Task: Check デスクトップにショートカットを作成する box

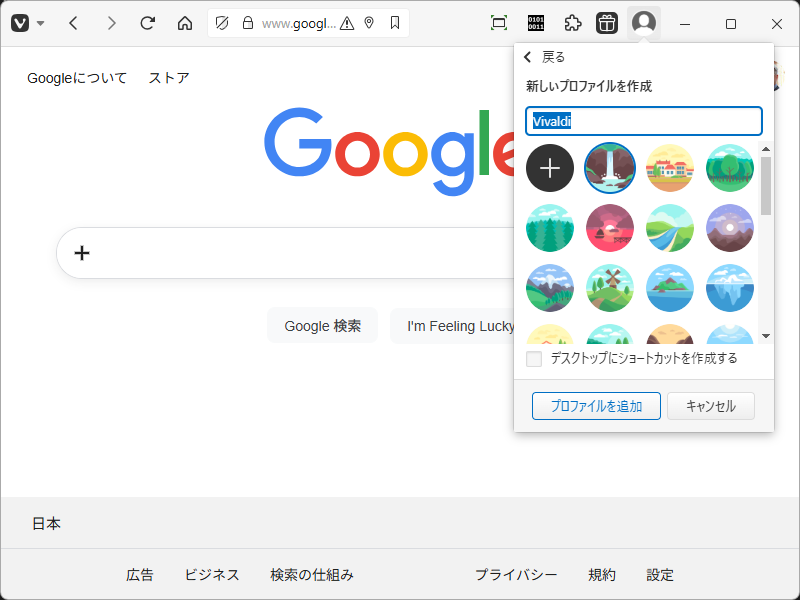Action: (534, 359)
